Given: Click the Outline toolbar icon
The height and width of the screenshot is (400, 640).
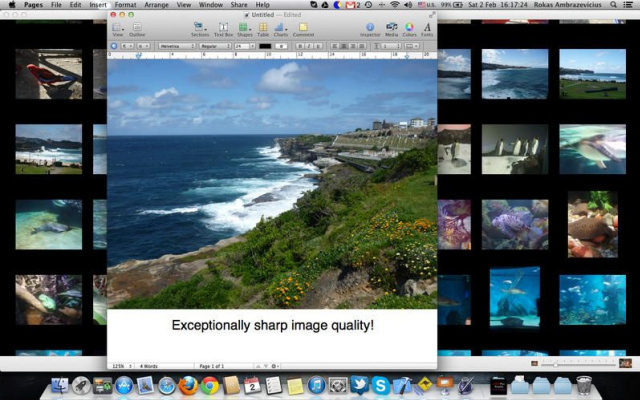Looking at the screenshot, I should (137, 28).
